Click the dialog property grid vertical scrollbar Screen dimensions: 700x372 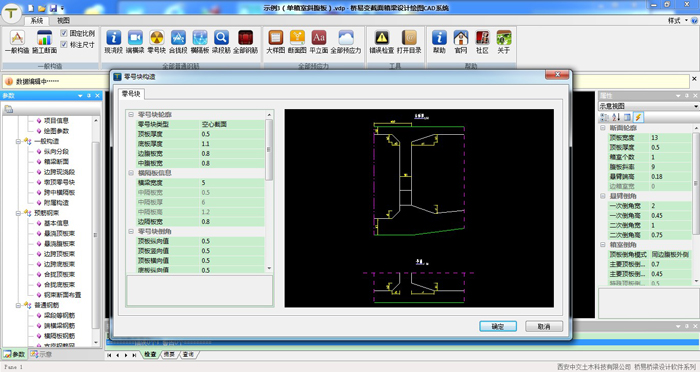pos(269,191)
